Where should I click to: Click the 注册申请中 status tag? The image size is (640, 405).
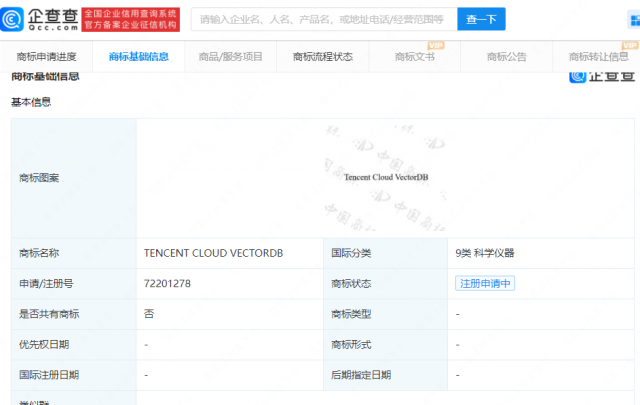click(485, 283)
